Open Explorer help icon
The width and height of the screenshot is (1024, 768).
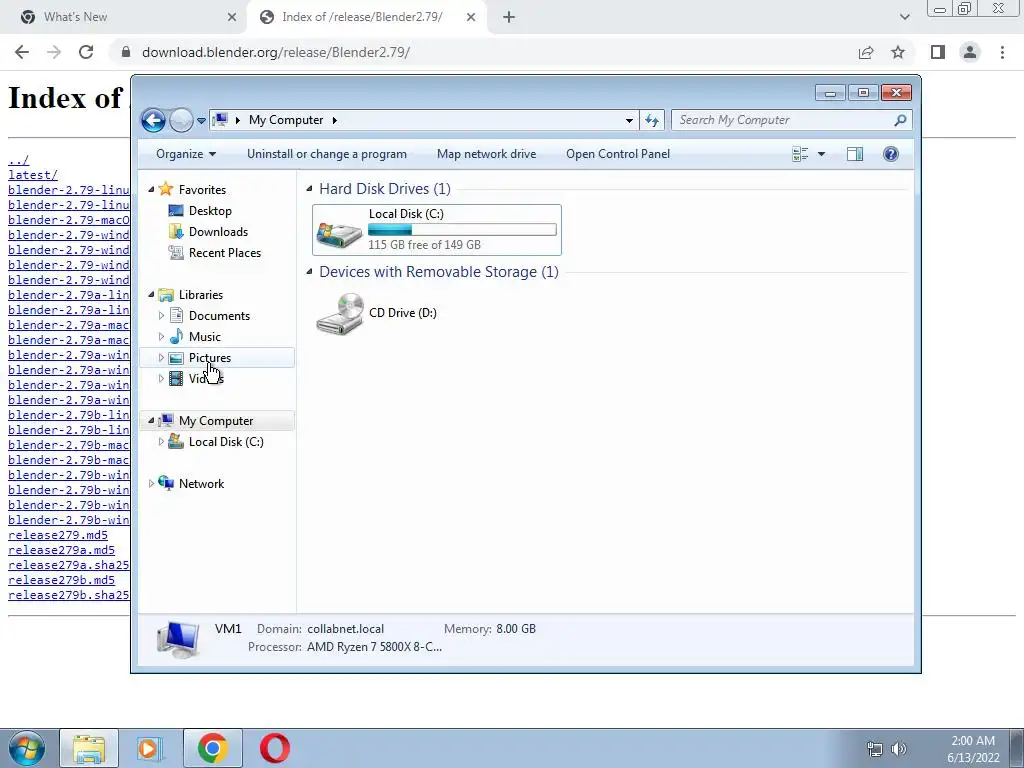coord(891,154)
